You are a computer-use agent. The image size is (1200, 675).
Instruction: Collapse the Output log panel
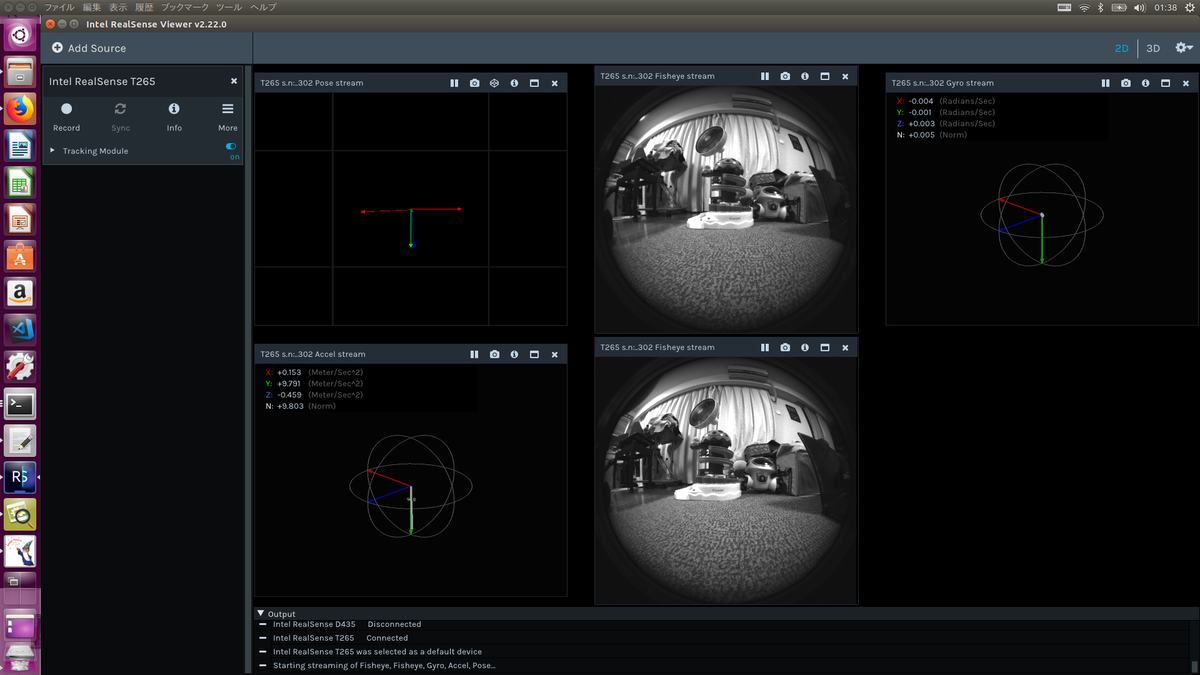click(261, 613)
